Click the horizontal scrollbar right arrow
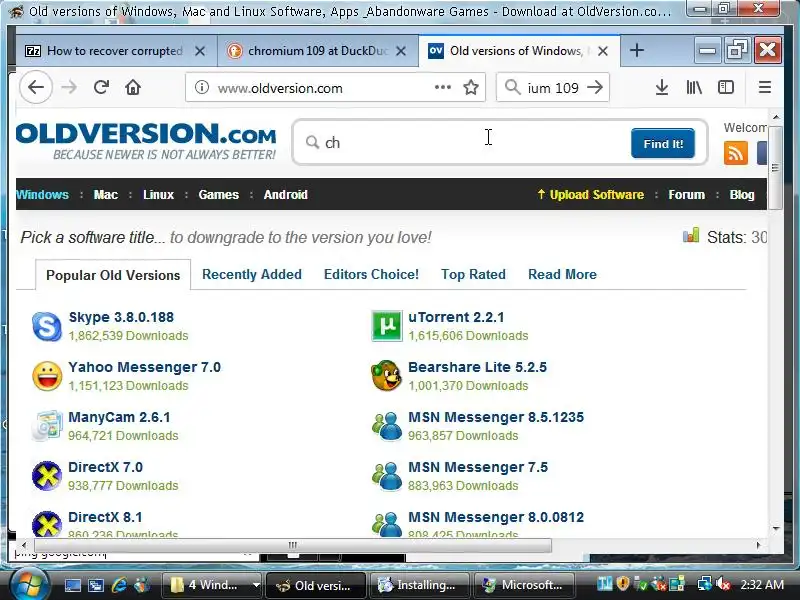The width and height of the screenshot is (800, 600). coord(758,545)
